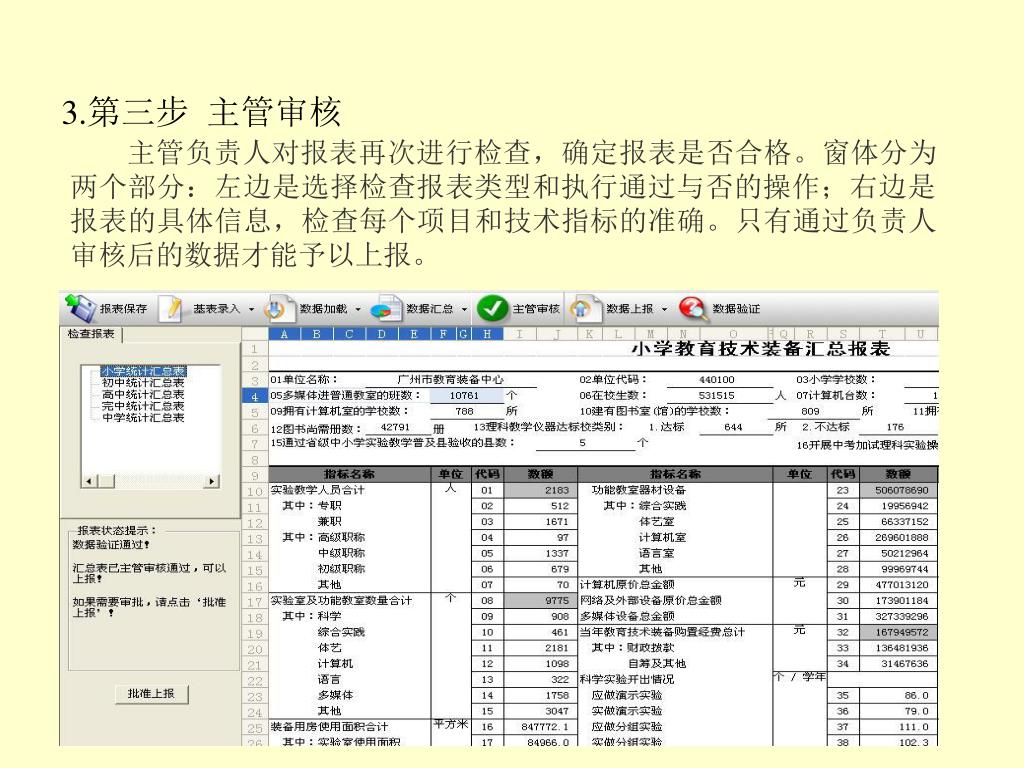Click the 科学实验开出情况 row label
Image resolution: width=1024 pixels, height=768 pixels.
point(627,679)
